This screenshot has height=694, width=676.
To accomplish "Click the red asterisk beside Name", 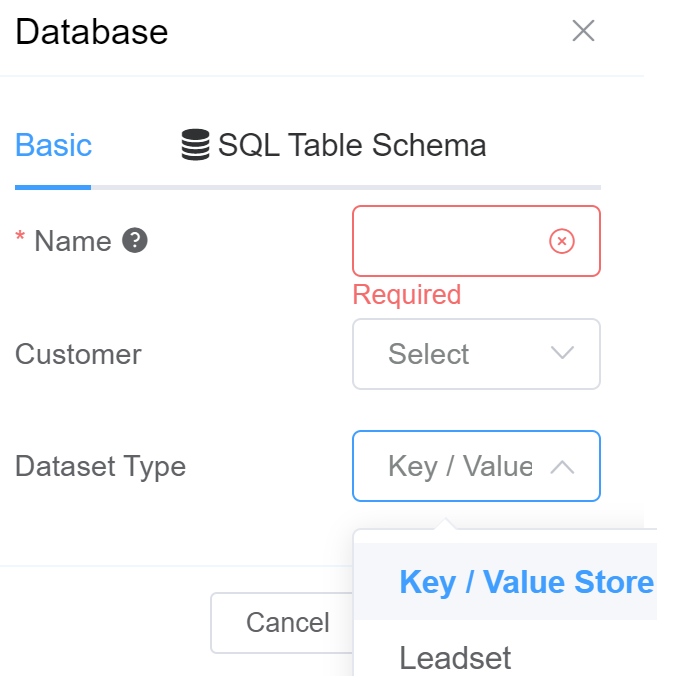I will (x=20, y=240).
